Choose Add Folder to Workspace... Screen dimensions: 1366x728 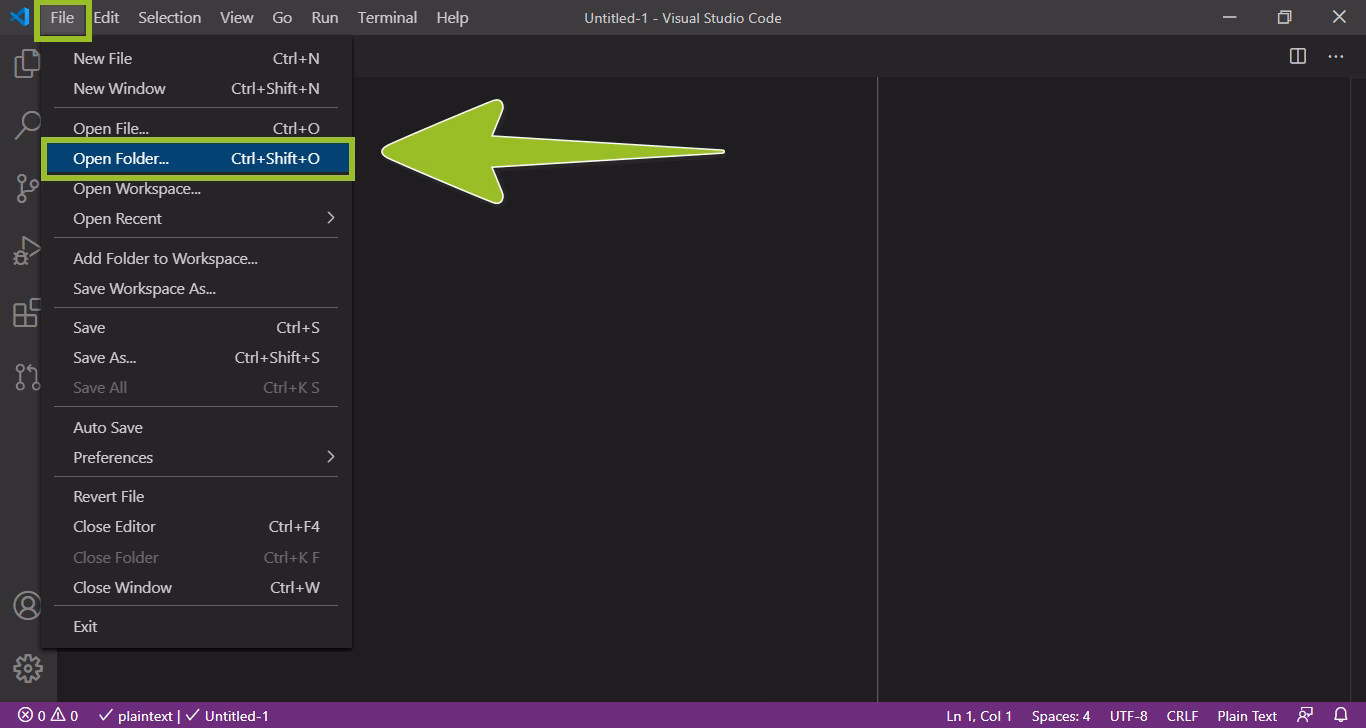(196, 258)
